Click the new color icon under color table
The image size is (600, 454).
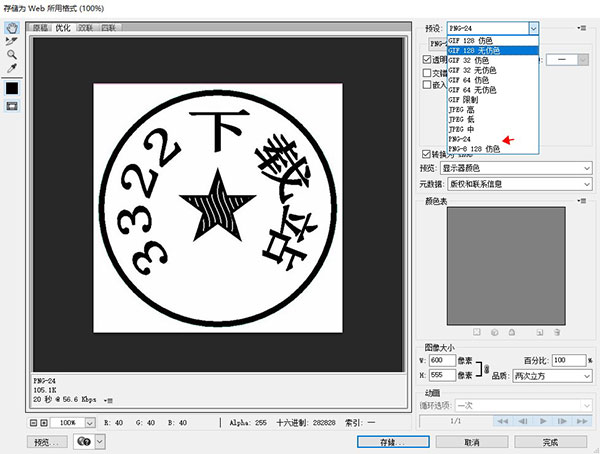(540, 332)
